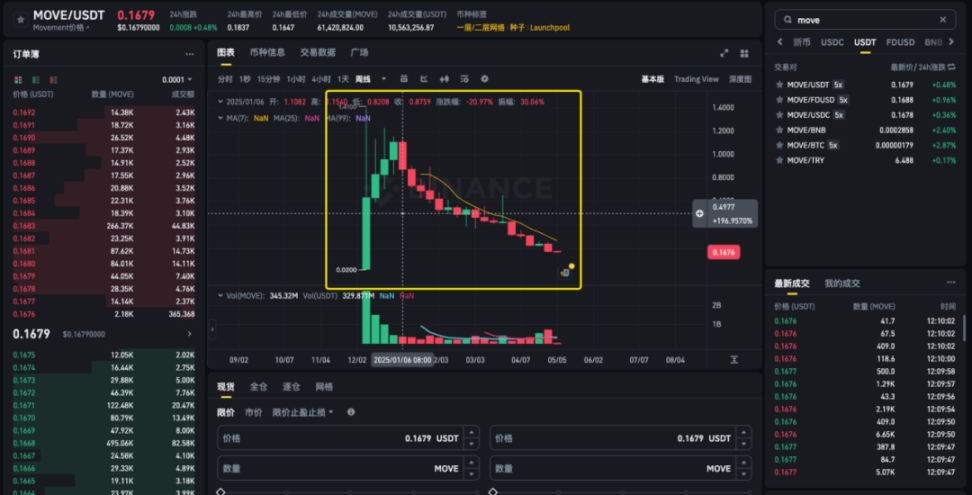The height and width of the screenshot is (495, 972).
Task: Open the 限价止盈止损 order type dropdown
Action: [x=303, y=412]
